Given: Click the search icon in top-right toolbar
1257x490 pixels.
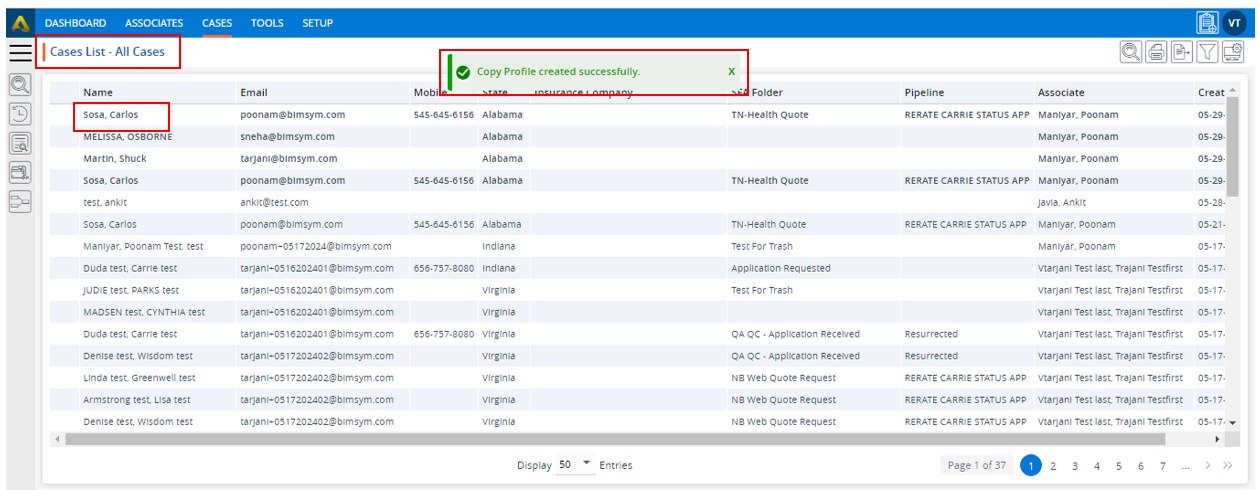Looking at the screenshot, I should click(x=1132, y=53).
